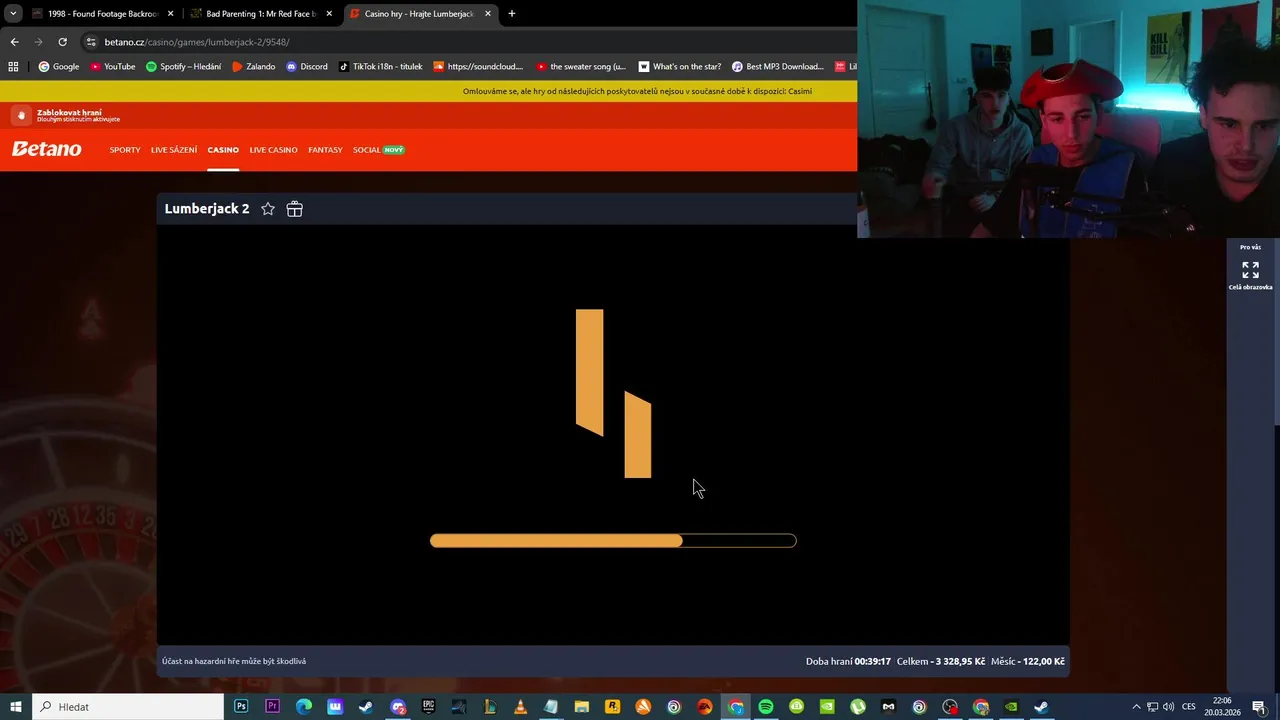The height and width of the screenshot is (720, 1280).
Task: Click the Doba hraní 00:39:17 timer
Action: (x=848, y=661)
